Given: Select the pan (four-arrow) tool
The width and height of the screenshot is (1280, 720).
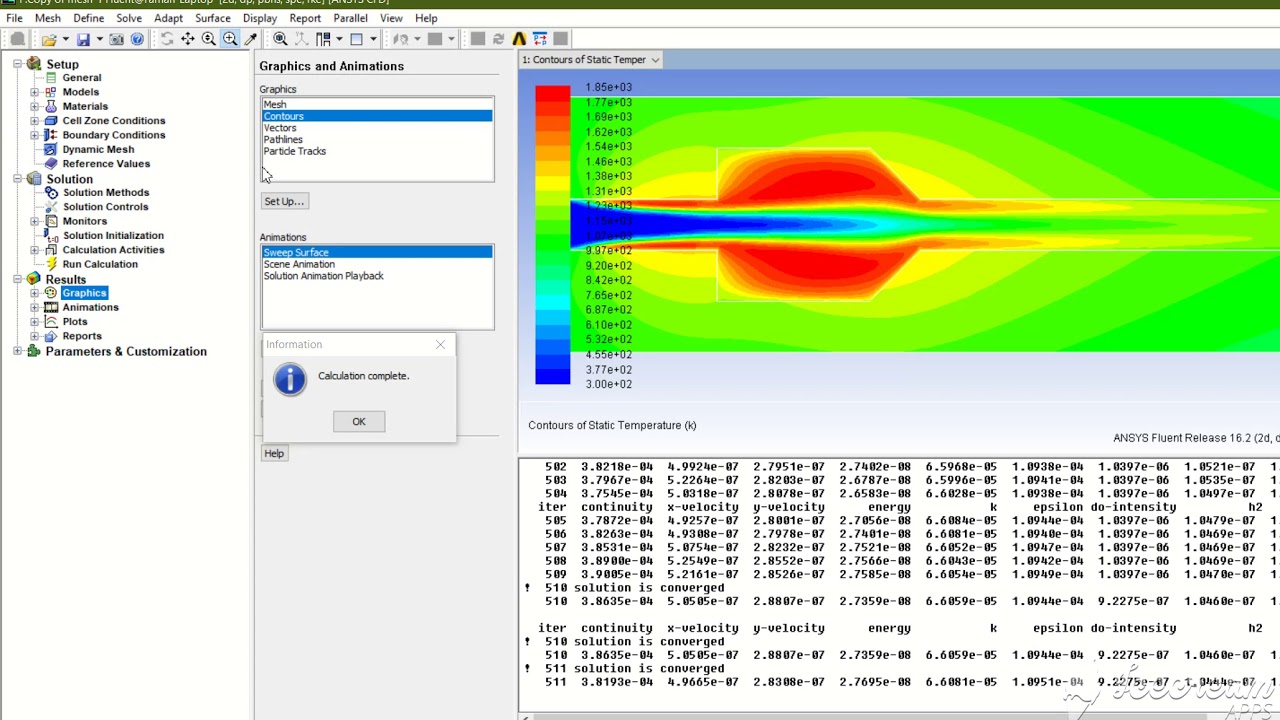Looking at the screenshot, I should [188, 39].
